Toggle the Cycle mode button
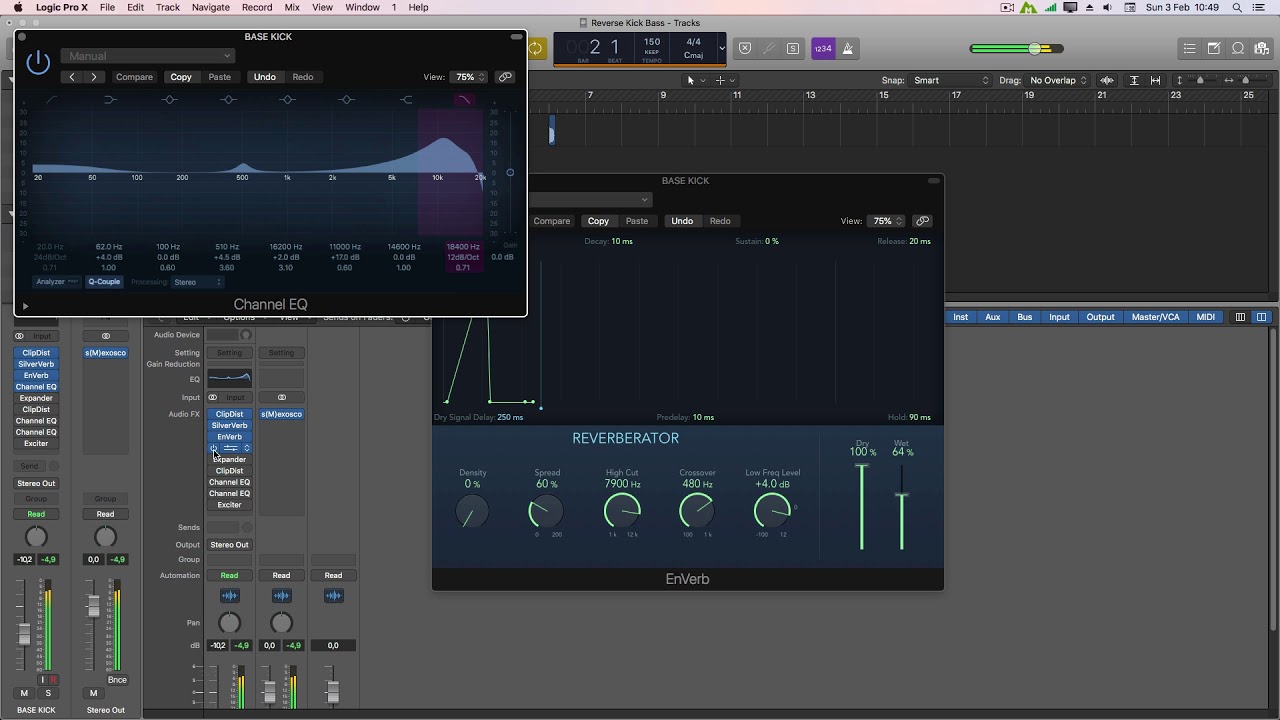The image size is (1280, 720). pos(536,48)
